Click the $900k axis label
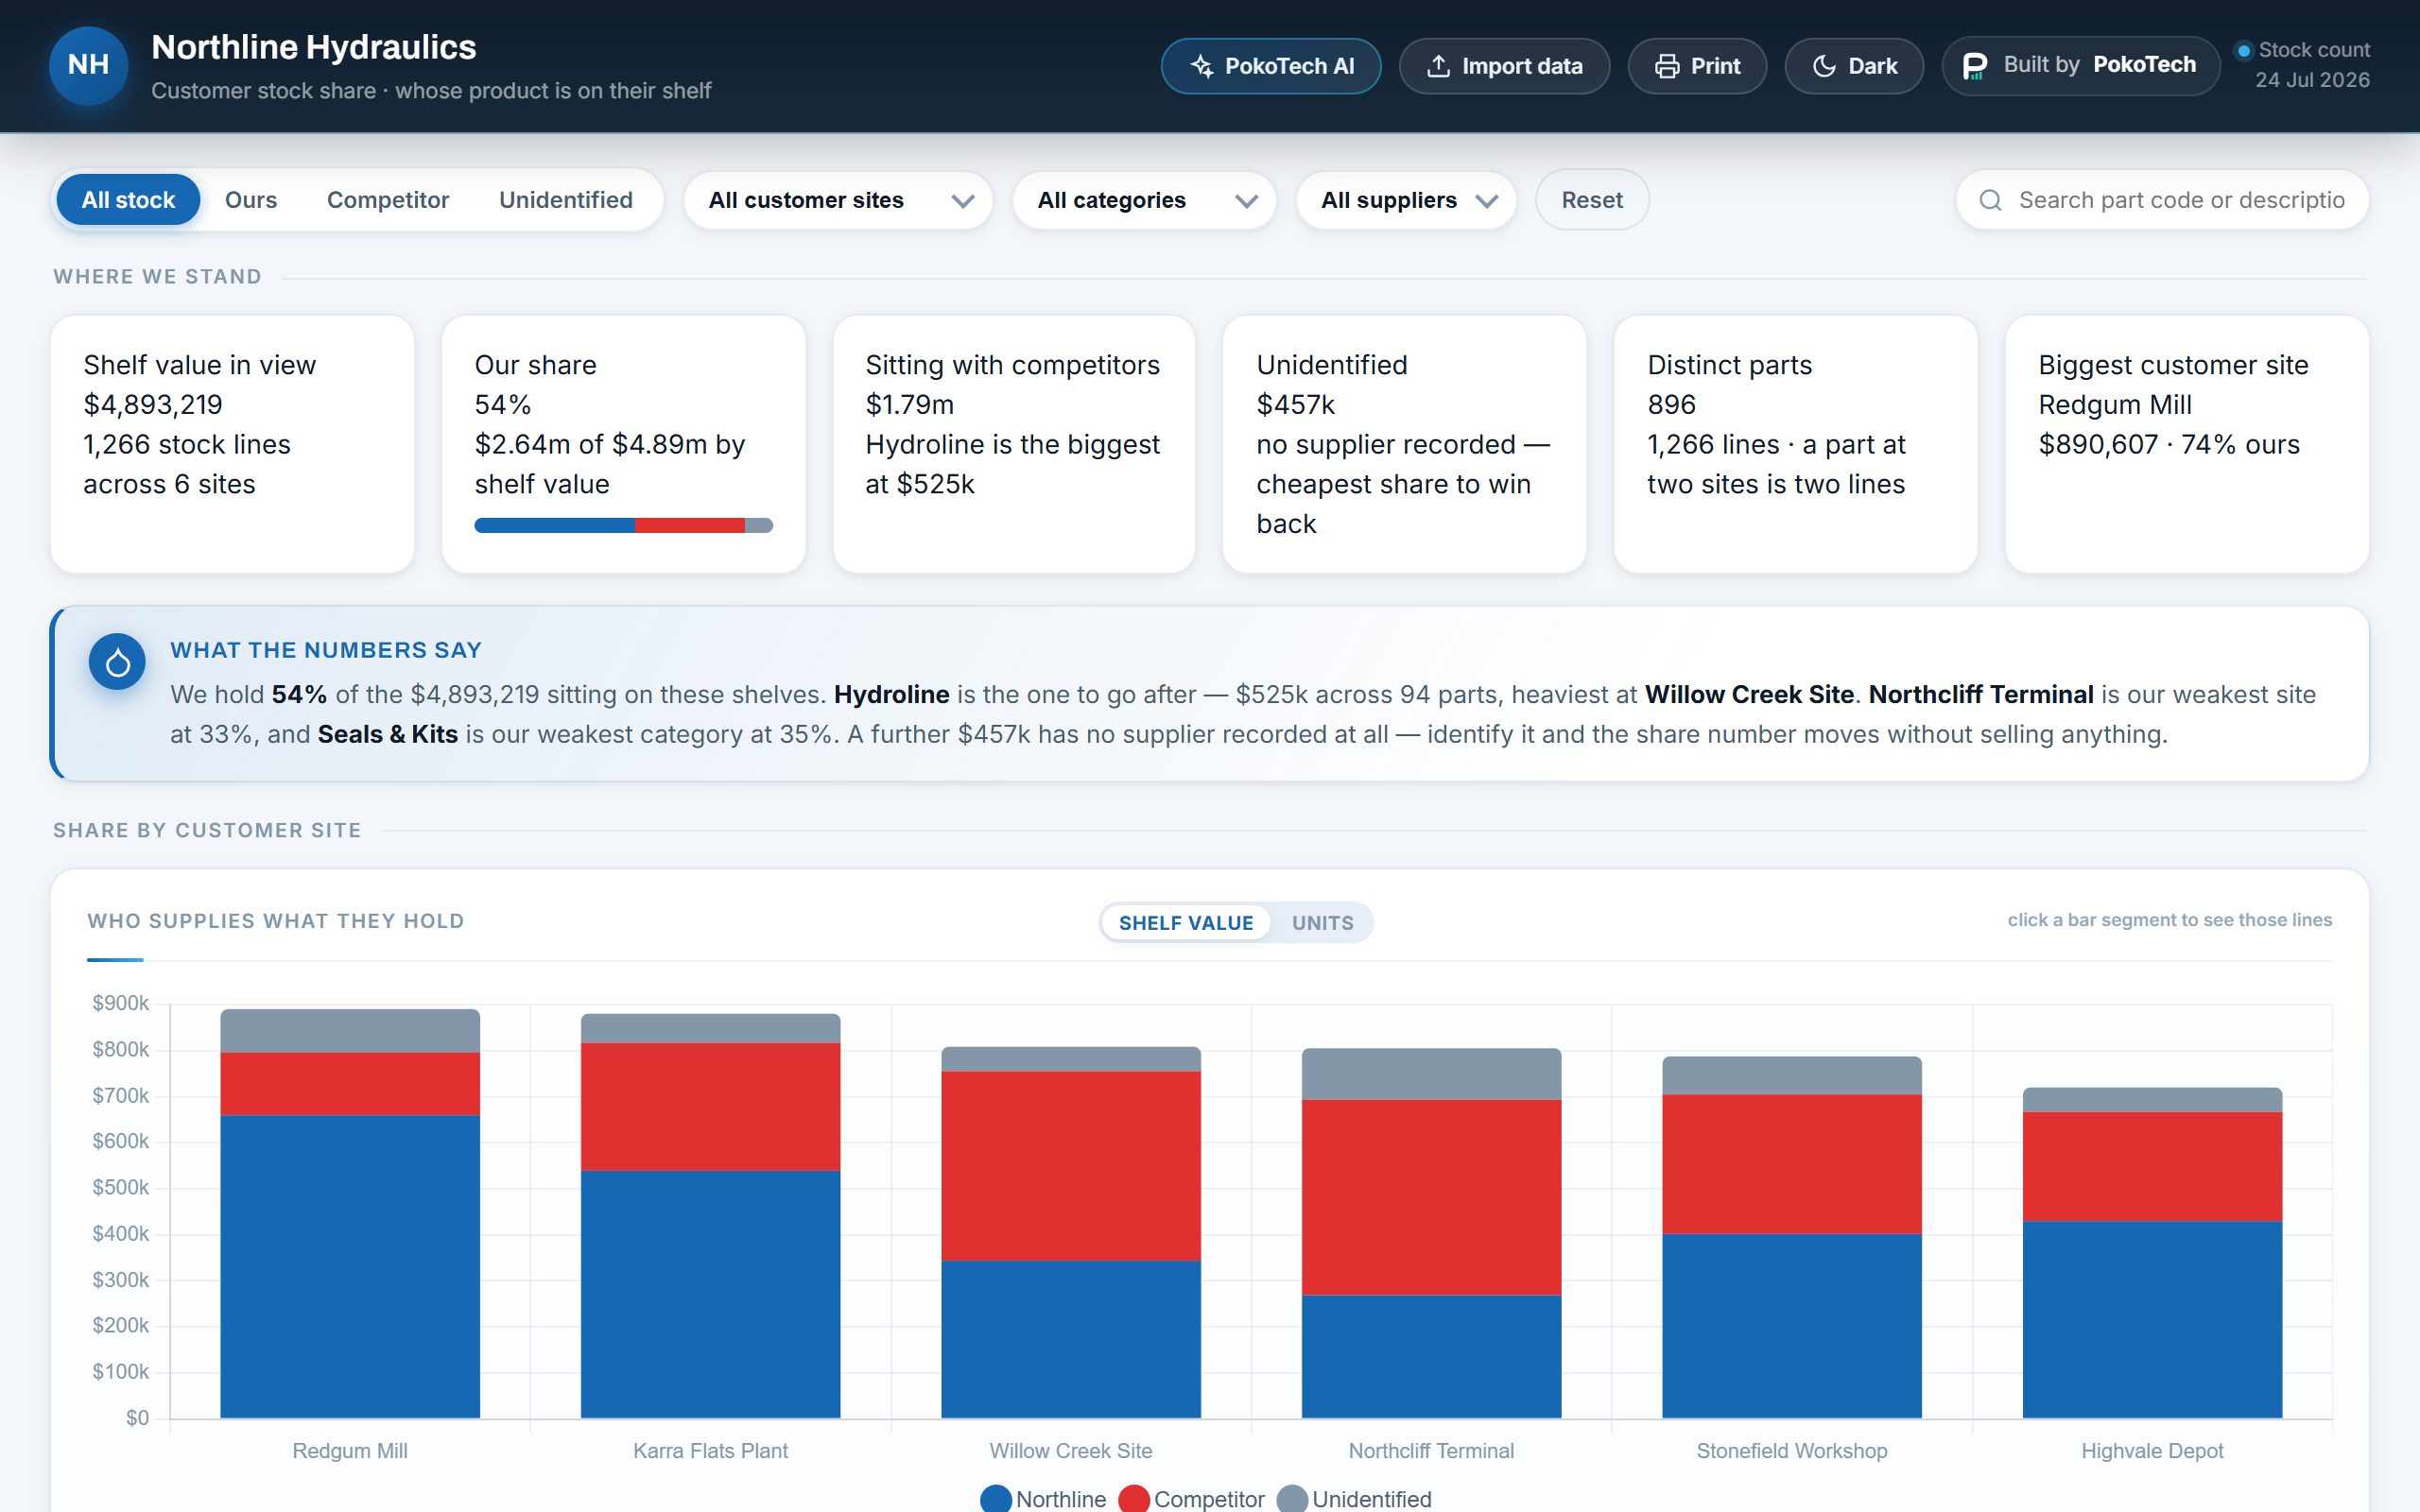 [120, 1003]
